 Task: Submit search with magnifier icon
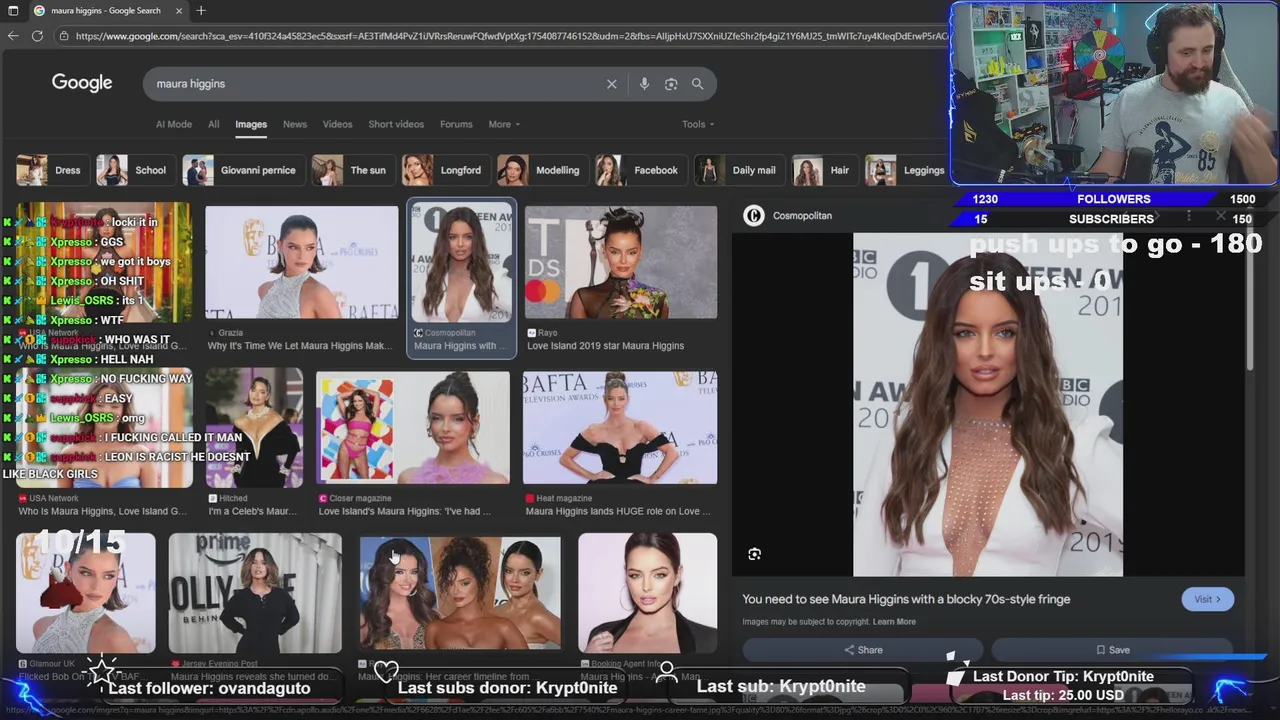click(x=698, y=84)
